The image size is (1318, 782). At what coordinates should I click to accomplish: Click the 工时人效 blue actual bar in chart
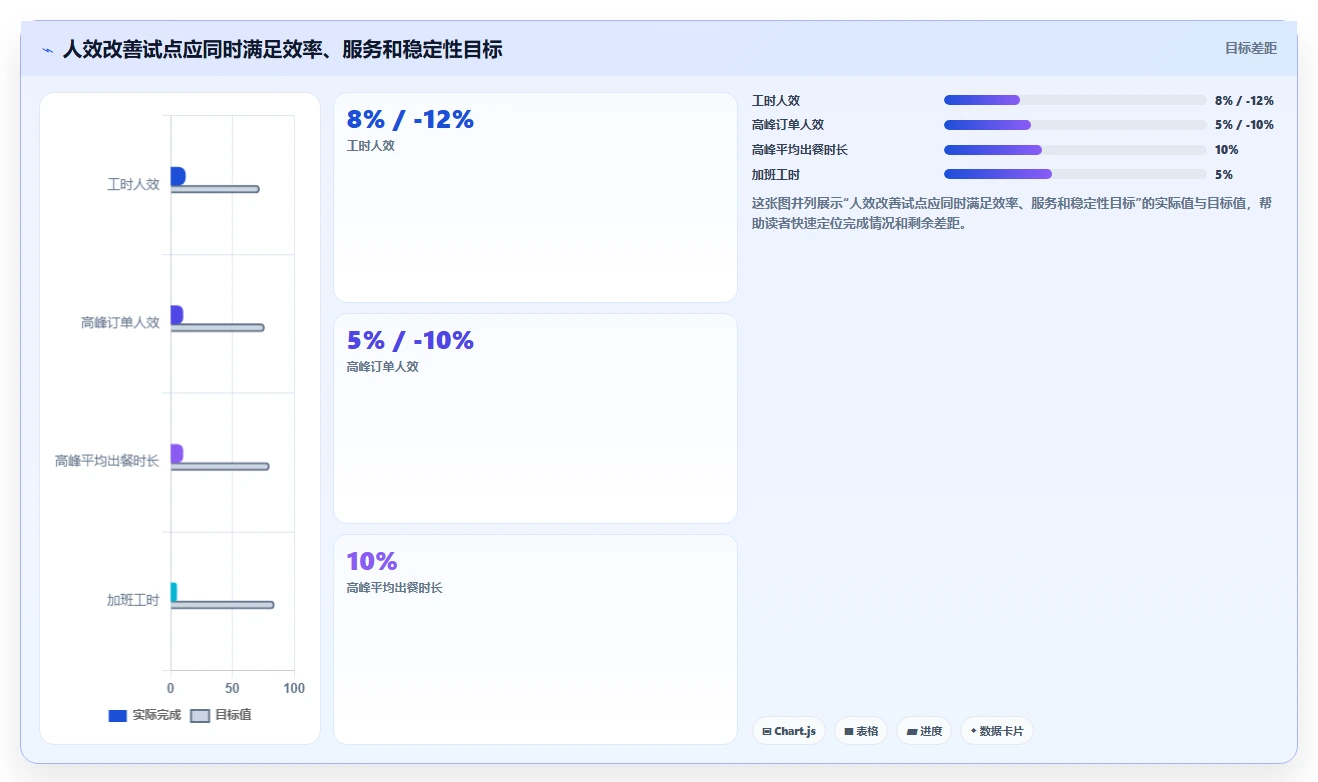pos(178,176)
